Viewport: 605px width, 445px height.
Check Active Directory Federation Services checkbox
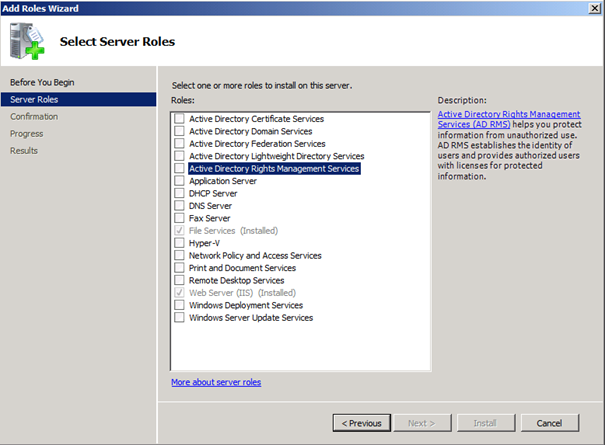click(179, 143)
